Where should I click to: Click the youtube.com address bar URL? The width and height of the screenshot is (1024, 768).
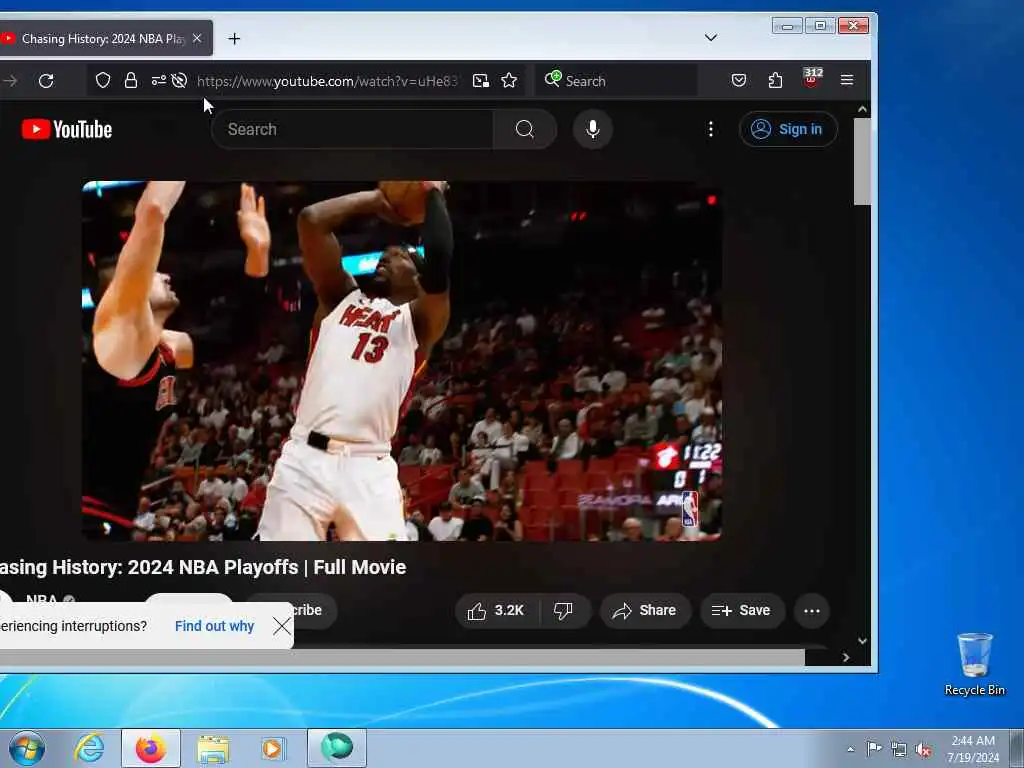[327, 81]
